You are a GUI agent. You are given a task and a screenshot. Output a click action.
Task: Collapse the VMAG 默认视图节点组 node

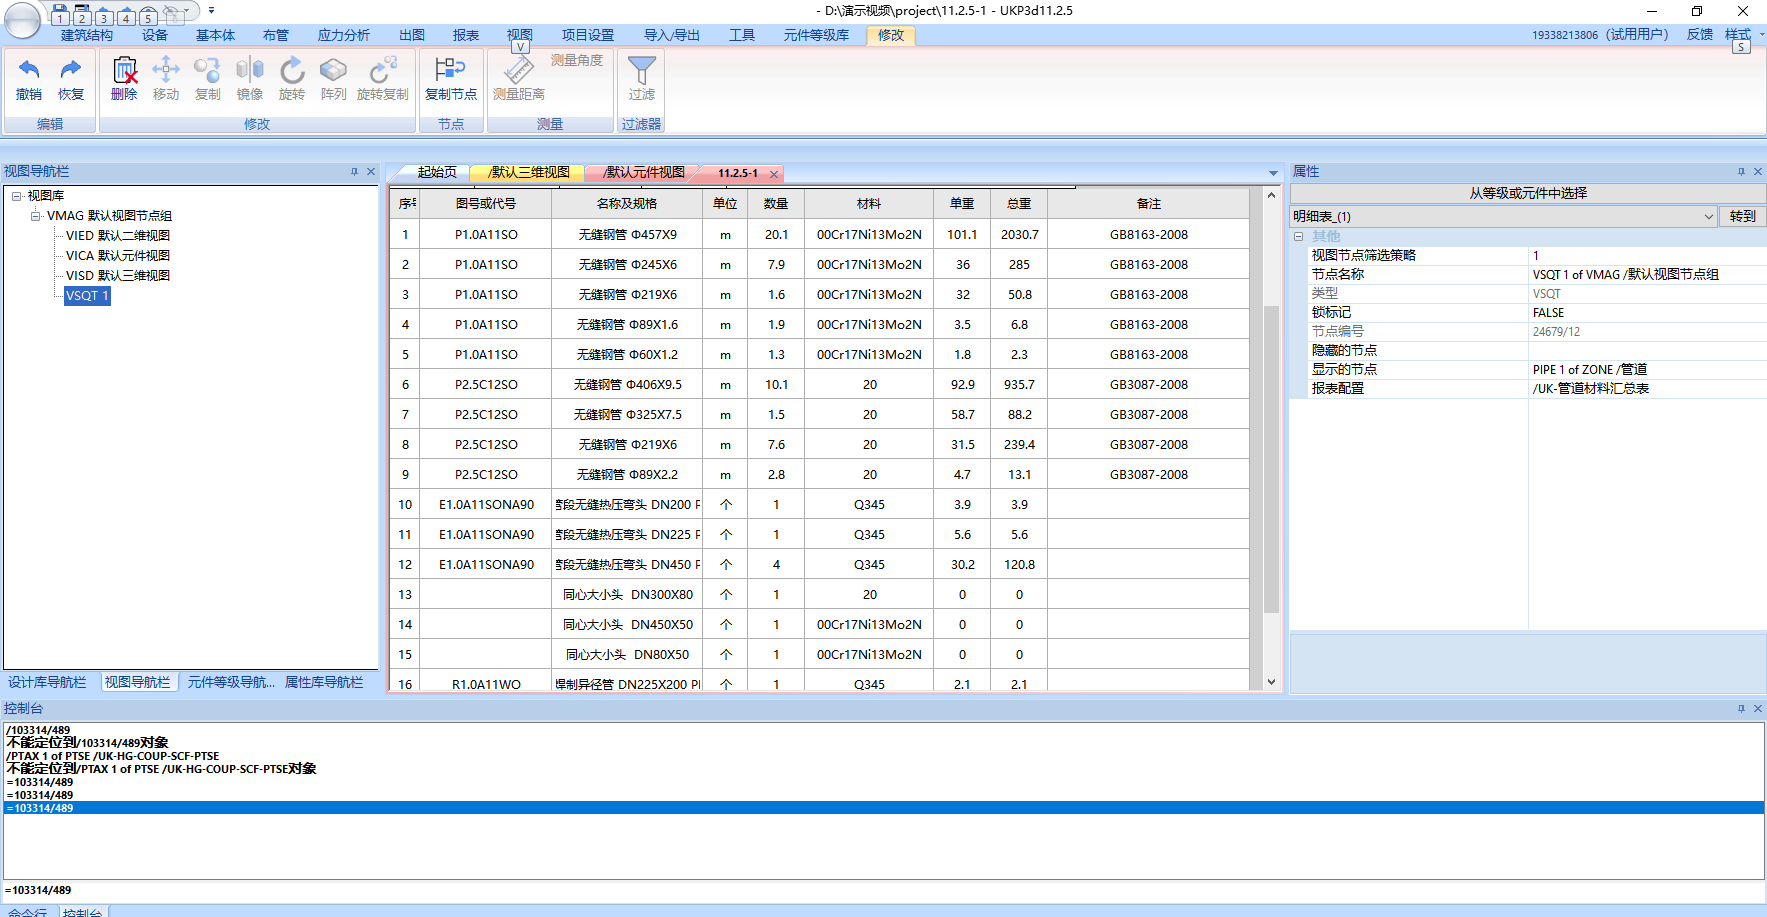36,216
